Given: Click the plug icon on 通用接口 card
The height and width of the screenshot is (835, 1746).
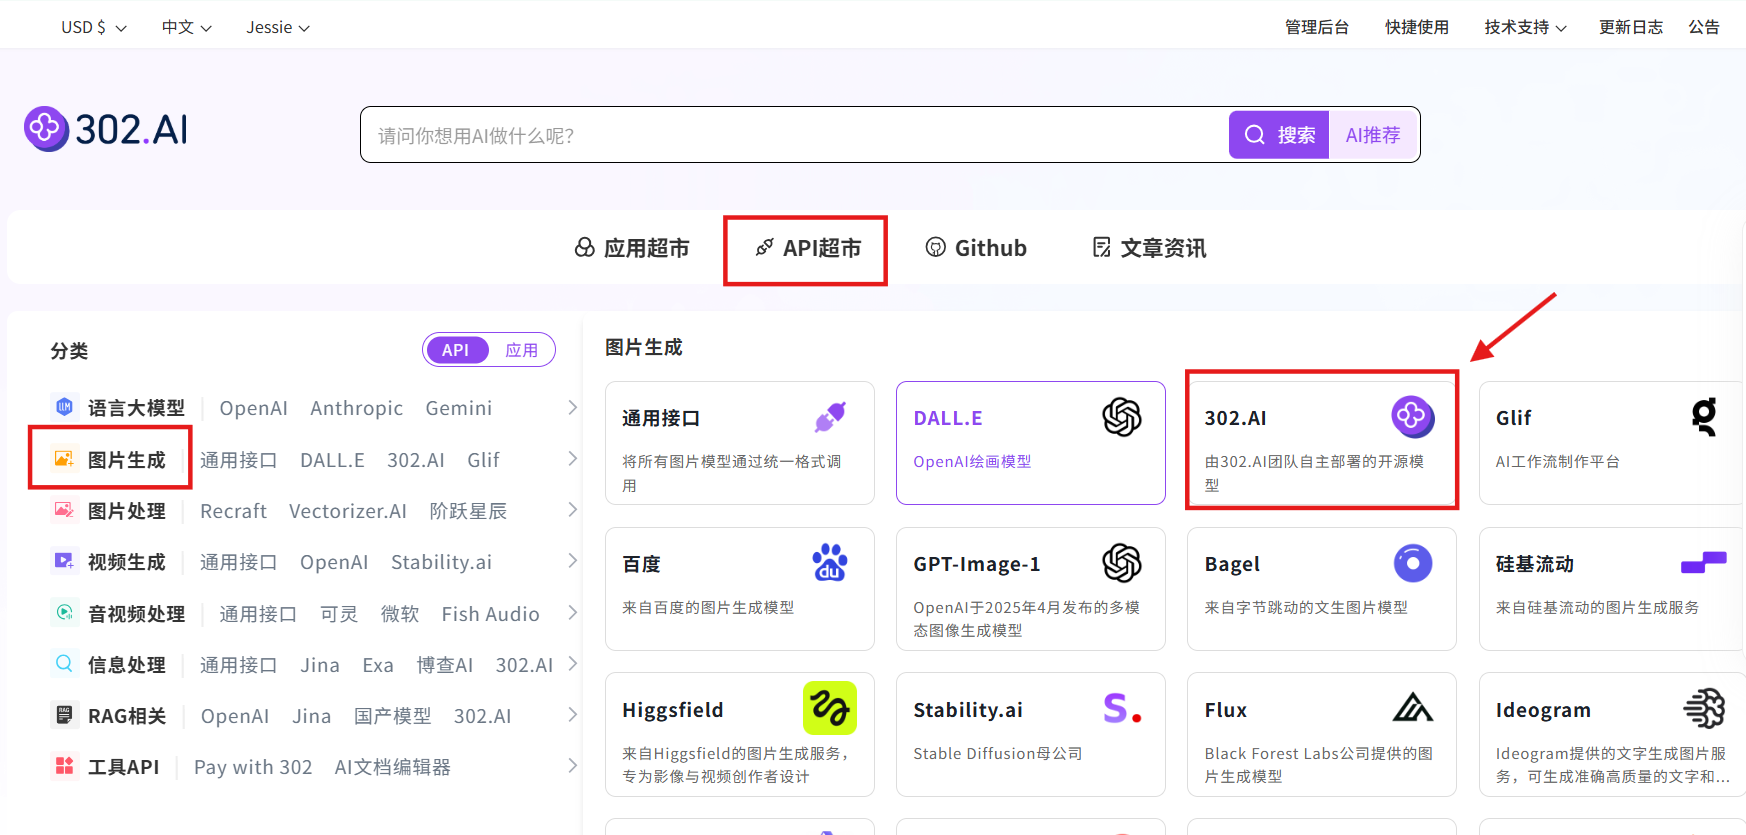Looking at the screenshot, I should 830,417.
